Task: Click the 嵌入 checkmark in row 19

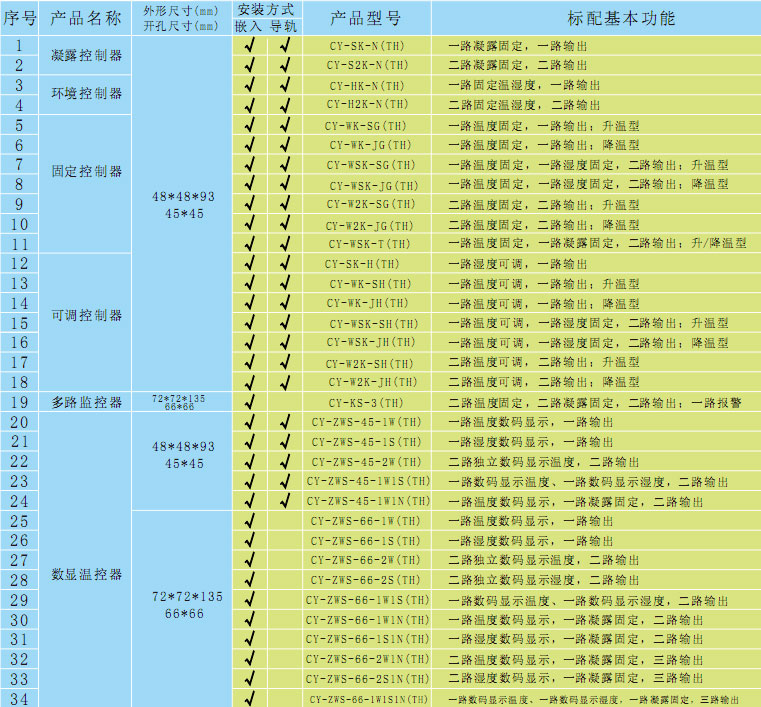Action: pyautogui.click(x=250, y=402)
